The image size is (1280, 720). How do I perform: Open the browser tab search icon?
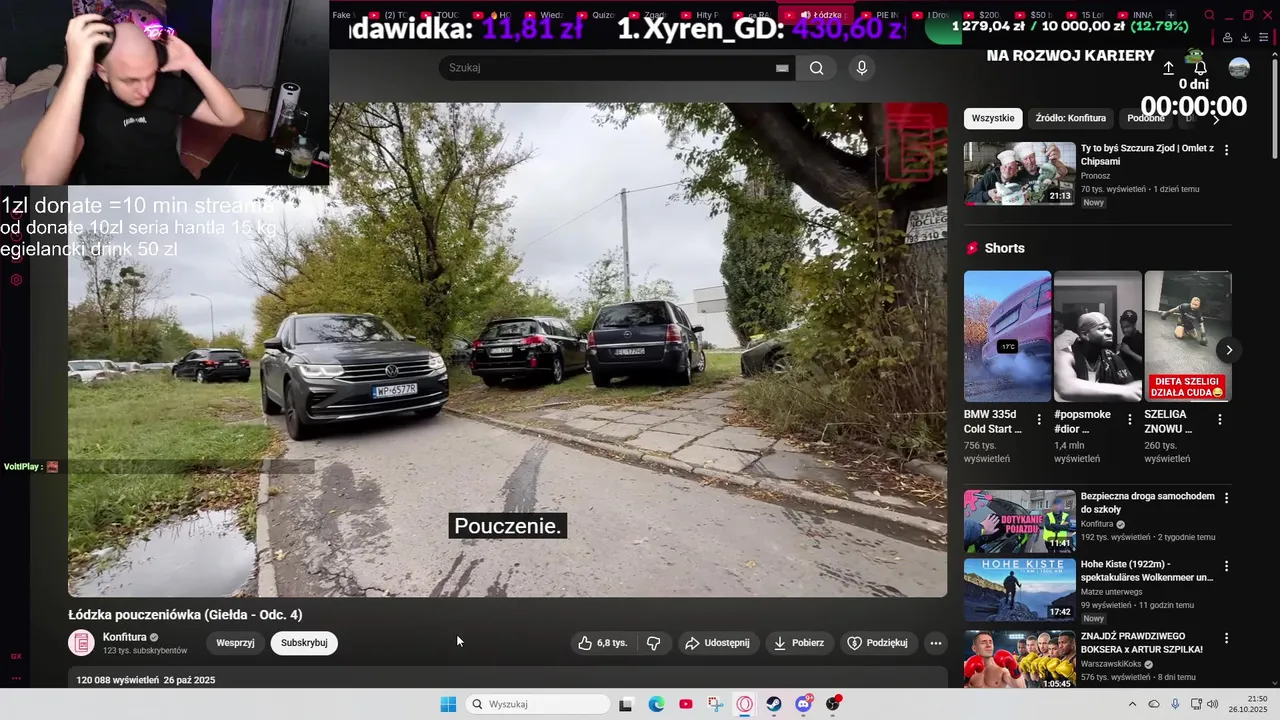(x=1209, y=15)
